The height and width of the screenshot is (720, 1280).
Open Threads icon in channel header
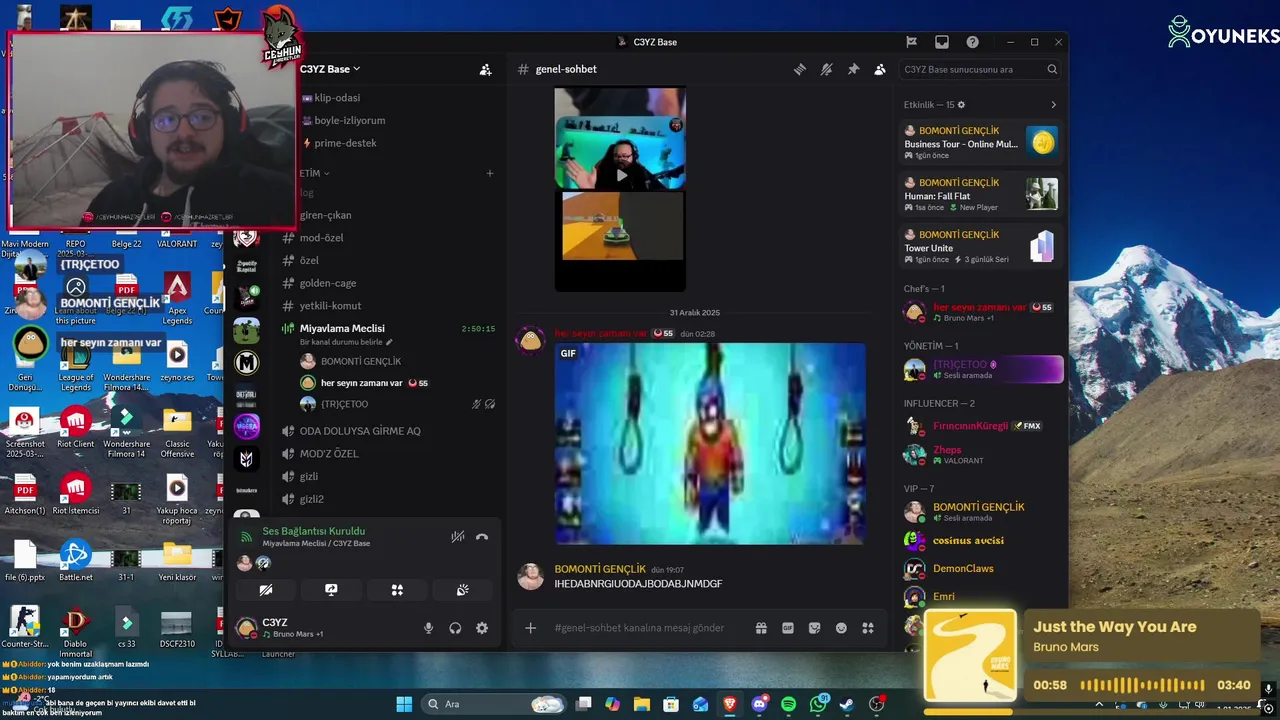coord(800,69)
